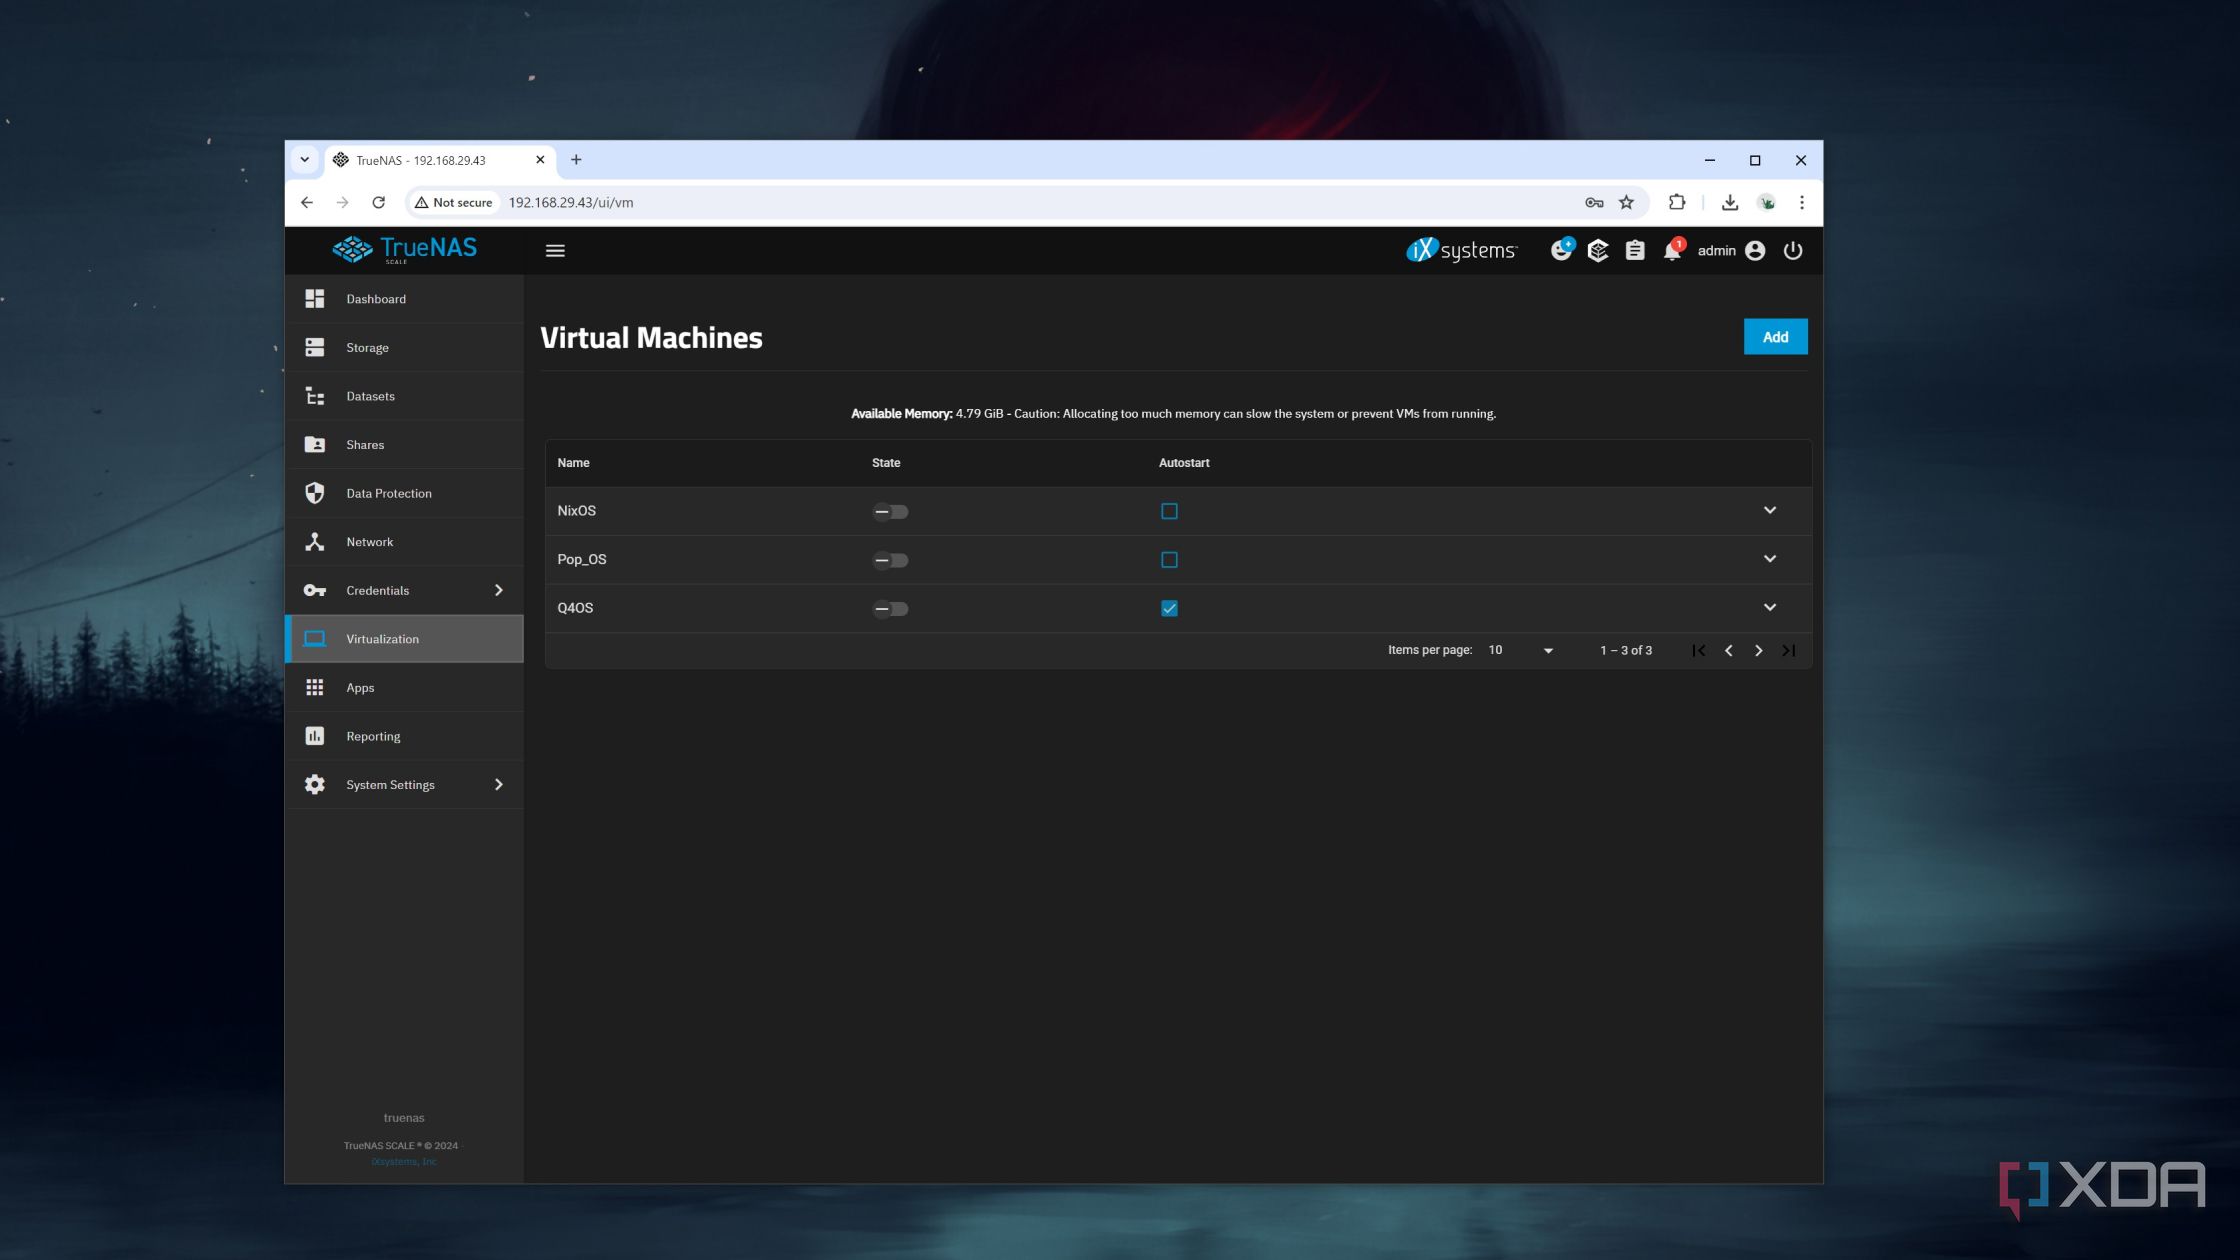2240x1260 pixels.
Task: Open browser three-dot menu
Action: coord(1801,202)
